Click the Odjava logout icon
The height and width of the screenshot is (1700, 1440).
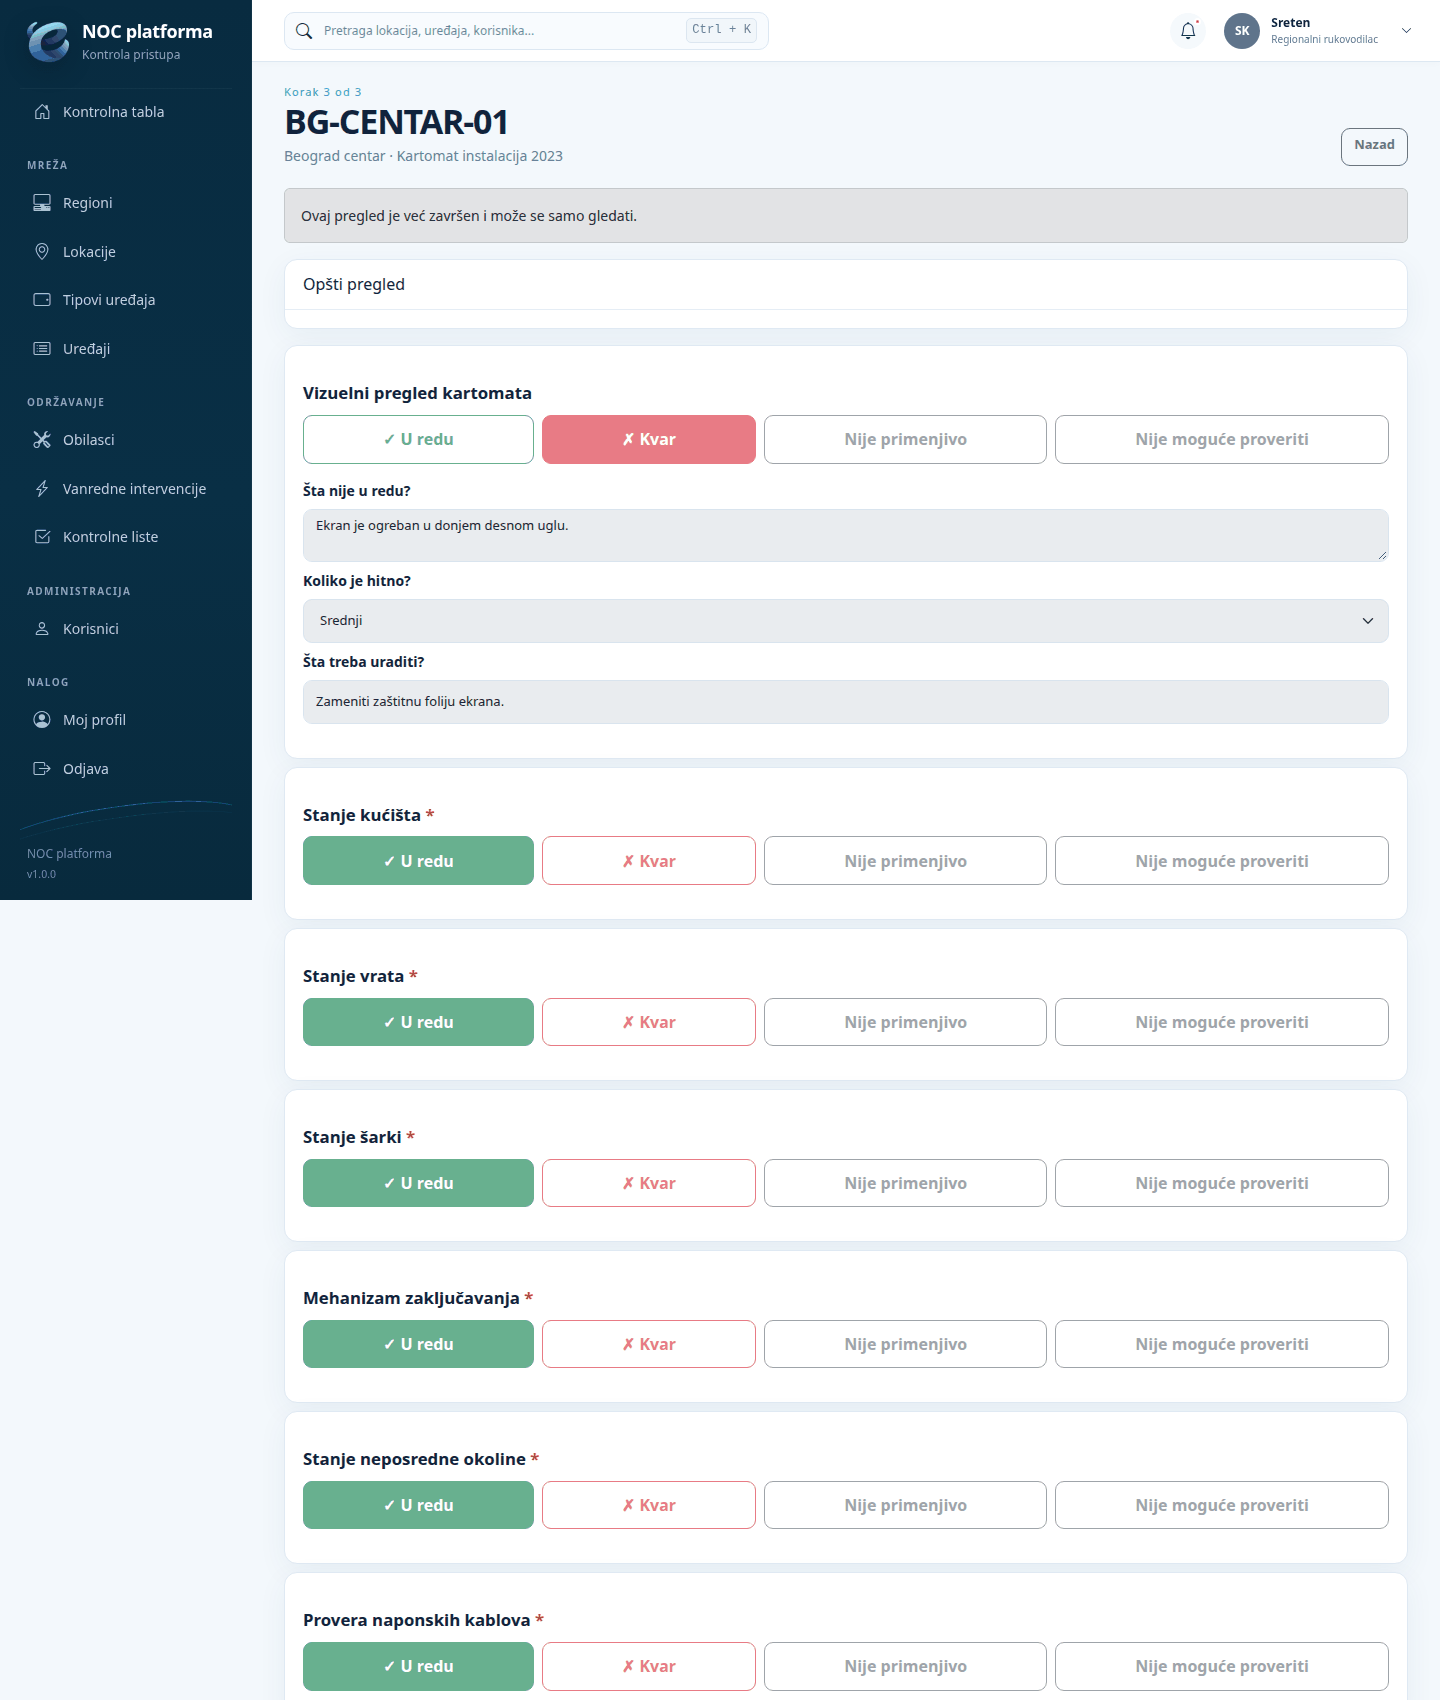coord(42,769)
